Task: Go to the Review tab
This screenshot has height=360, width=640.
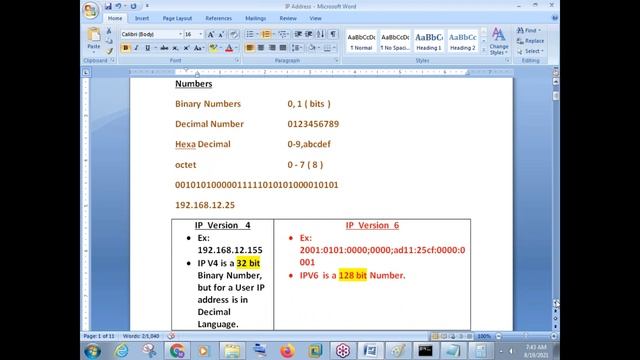Action: click(288, 18)
